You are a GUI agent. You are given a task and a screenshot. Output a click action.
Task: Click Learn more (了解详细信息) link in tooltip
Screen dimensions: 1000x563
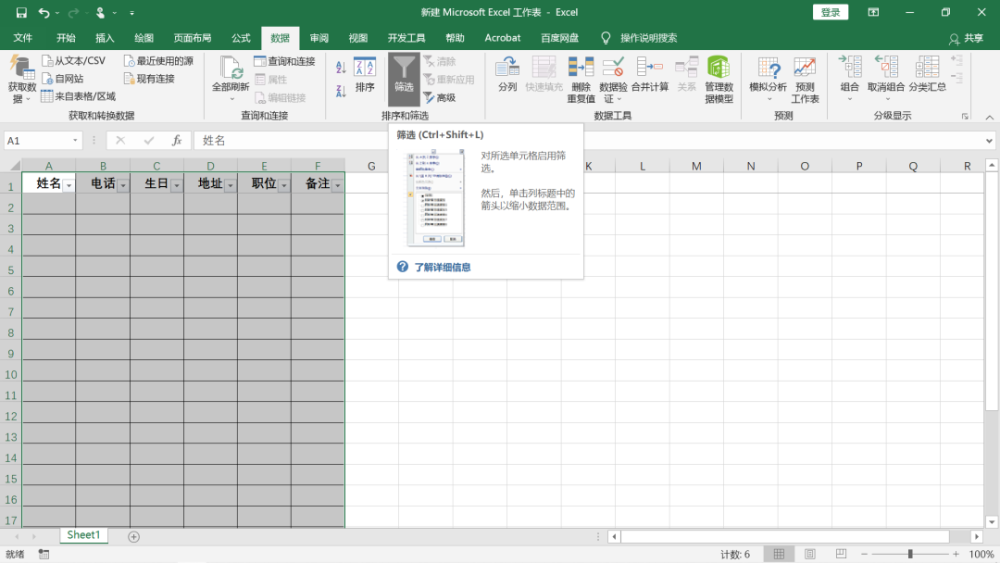(442, 267)
